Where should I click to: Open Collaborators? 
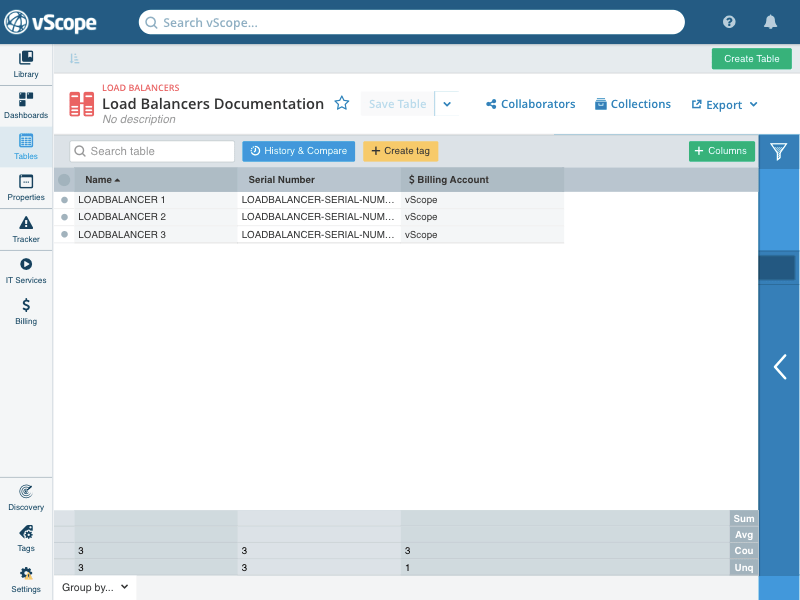pos(531,104)
